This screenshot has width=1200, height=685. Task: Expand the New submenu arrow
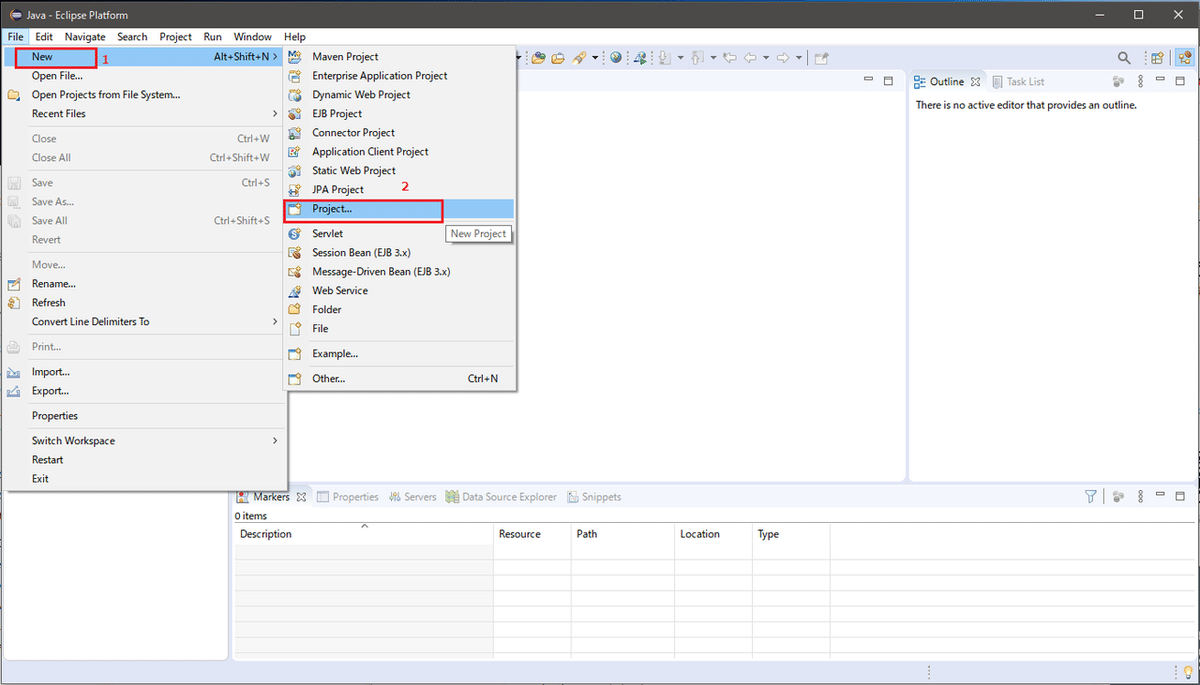point(275,57)
